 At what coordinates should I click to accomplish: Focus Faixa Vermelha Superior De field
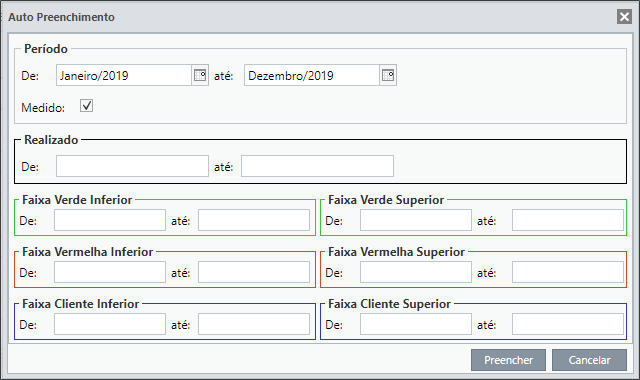point(416,272)
